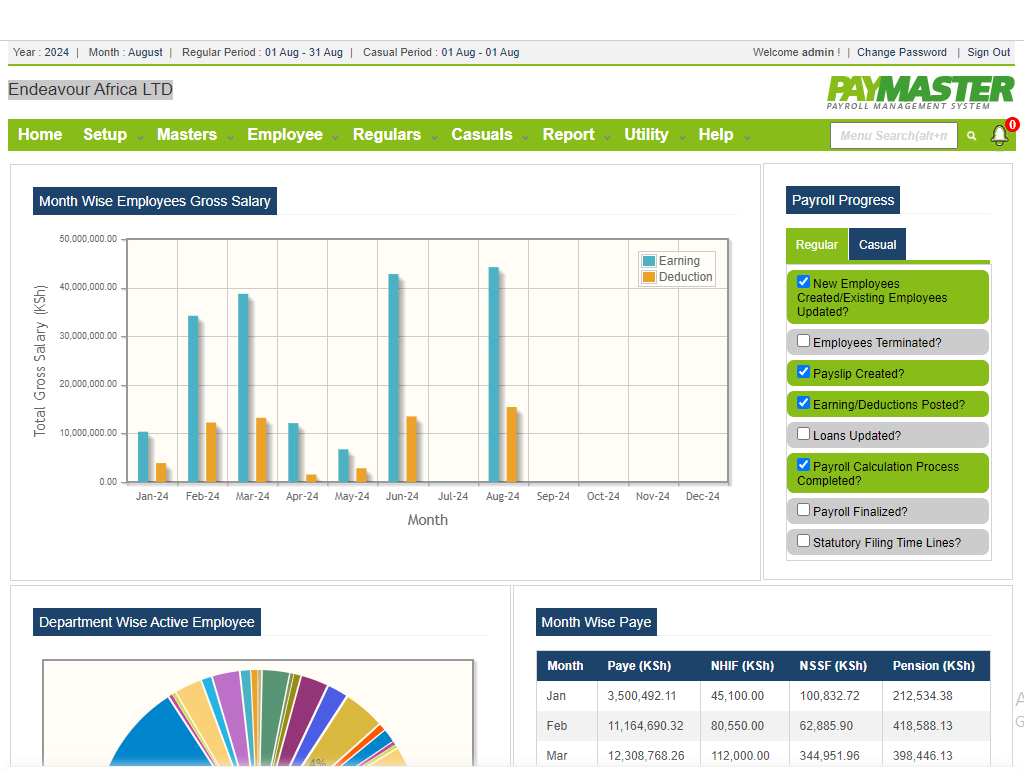Check the Employees Terminated checkbox
This screenshot has height=771, width=1024.
pos(804,341)
